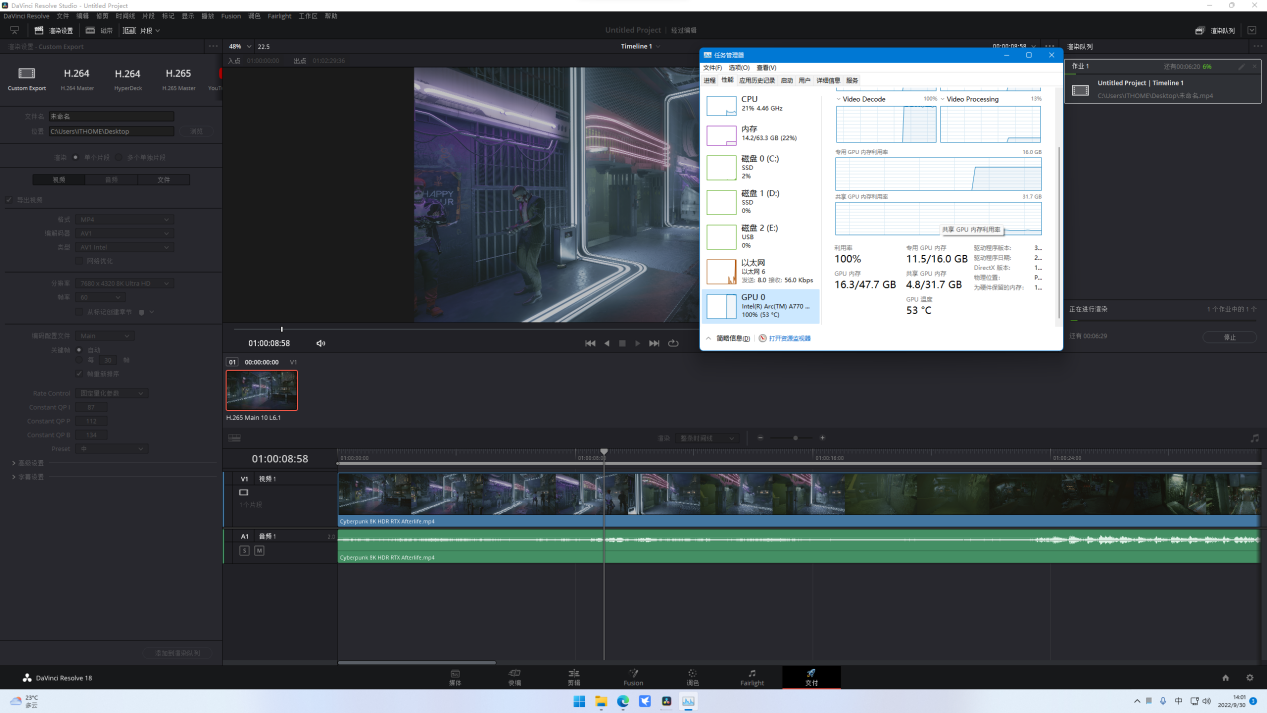Click the viewer scrub bar playhead
1267x713 pixels.
(x=282, y=329)
